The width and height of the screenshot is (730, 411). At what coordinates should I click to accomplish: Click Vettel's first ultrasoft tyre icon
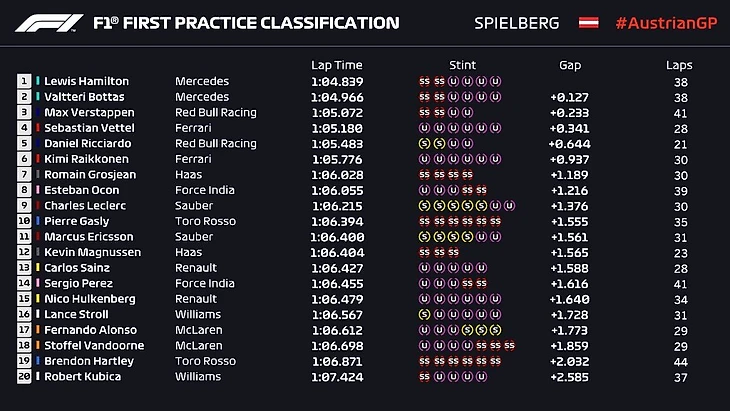pos(424,128)
